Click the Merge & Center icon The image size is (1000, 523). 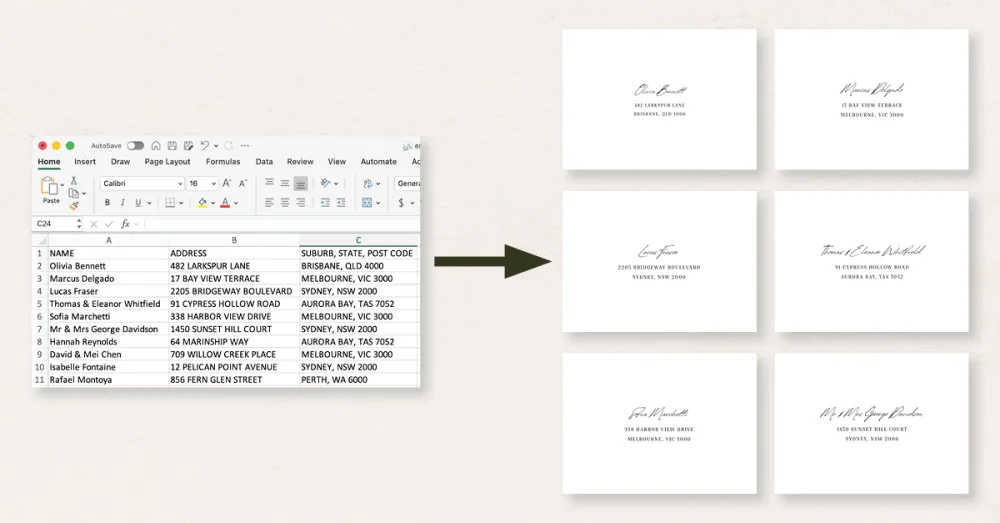coord(367,203)
